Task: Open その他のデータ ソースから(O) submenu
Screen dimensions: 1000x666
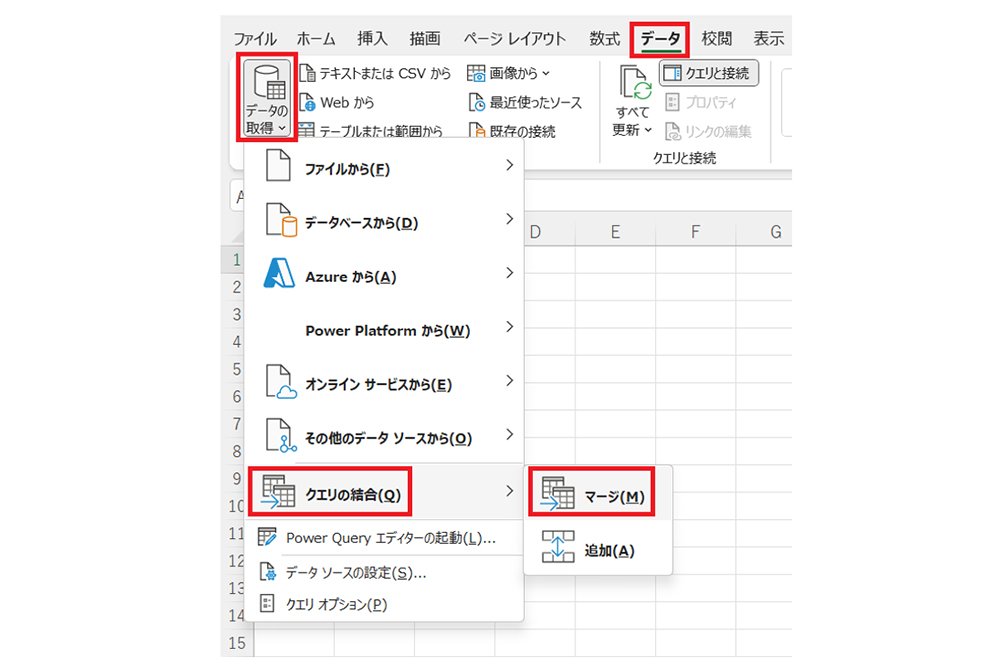Action: (x=384, y=437)
